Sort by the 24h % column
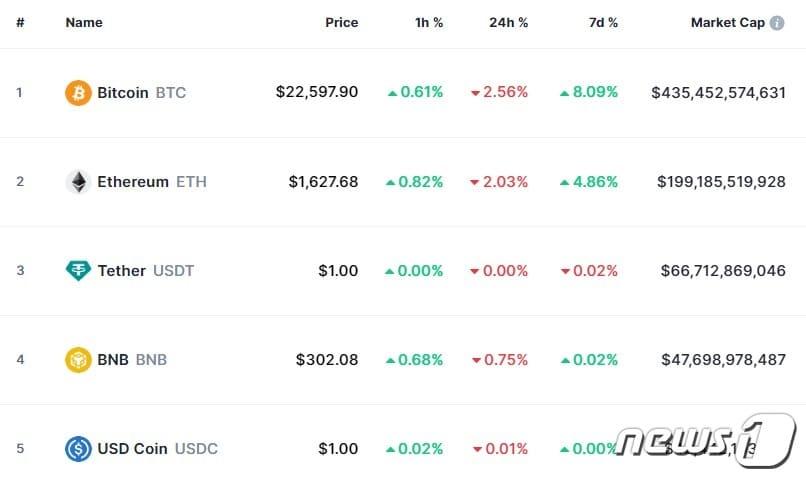This screenshot has height=480, width=806. tap(508, 23)
